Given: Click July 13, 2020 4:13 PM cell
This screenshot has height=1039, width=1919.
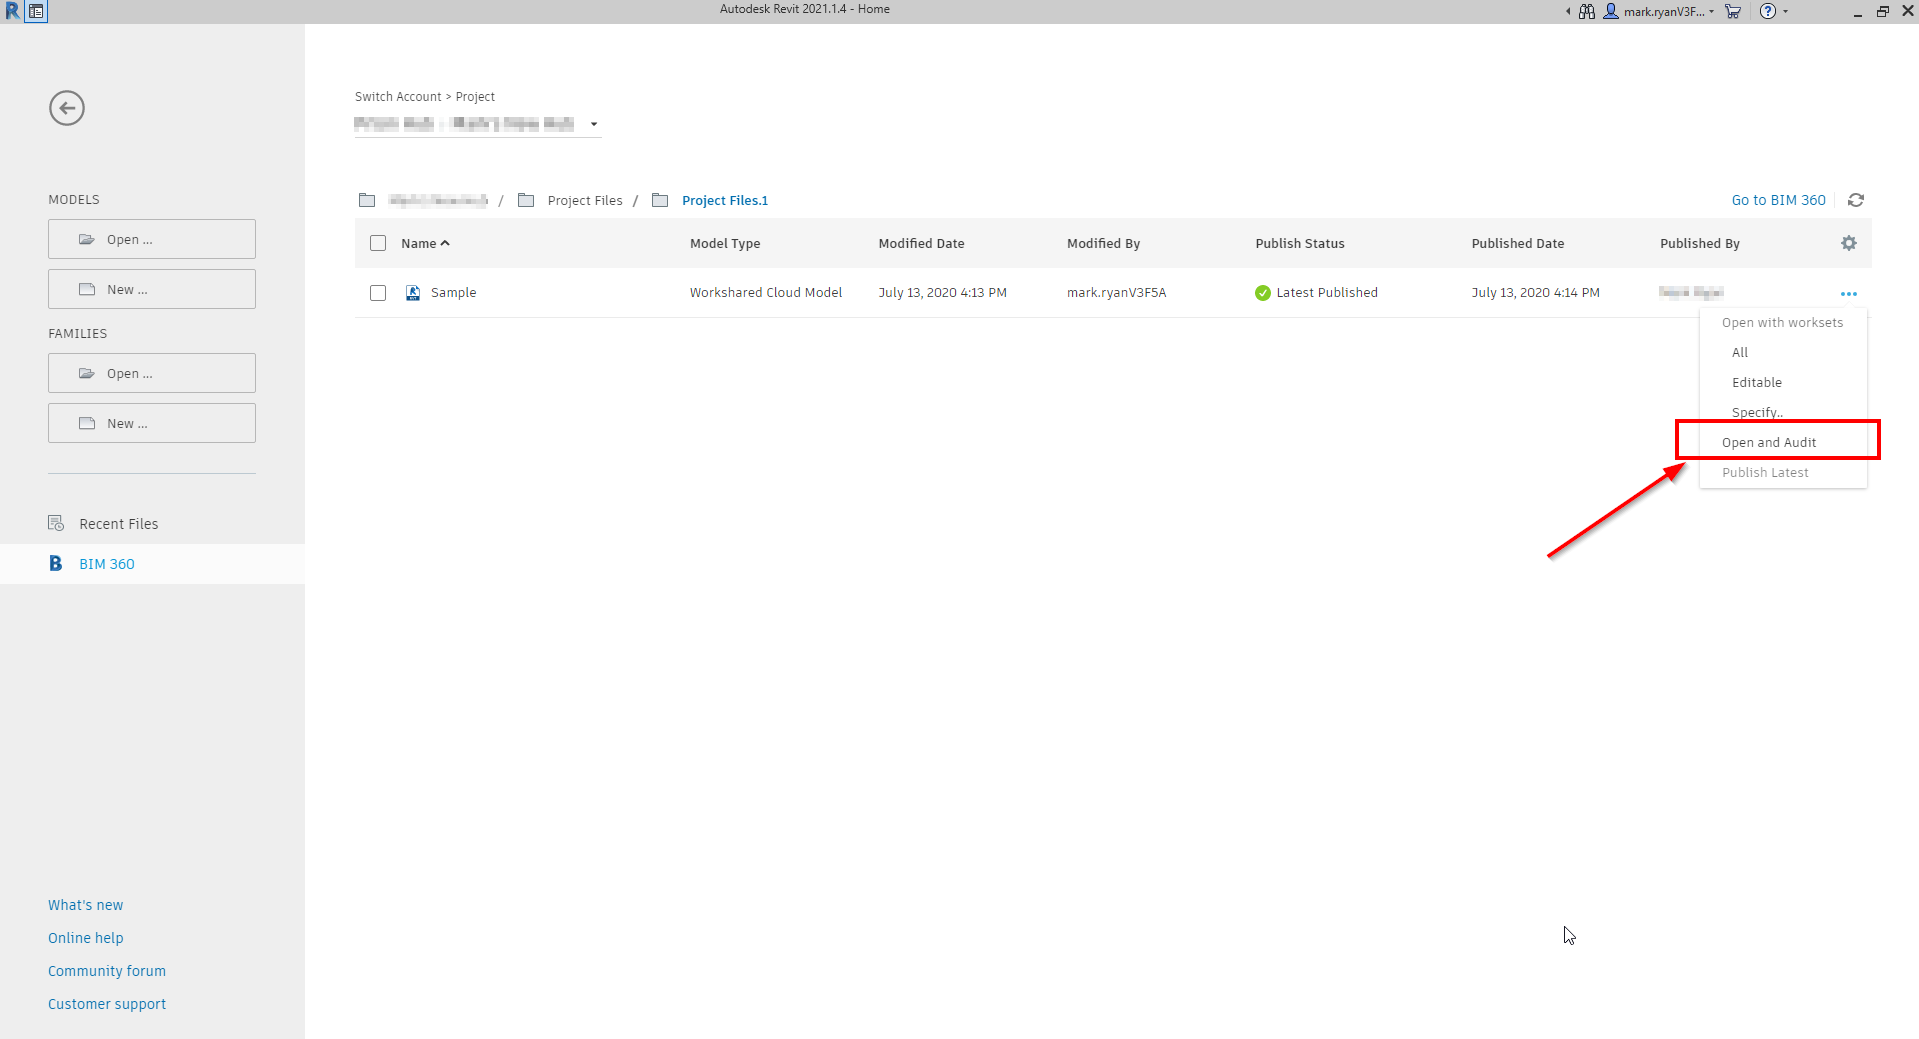Looking at the screenshot, I should pyautogui.click(x=942, y=292).
